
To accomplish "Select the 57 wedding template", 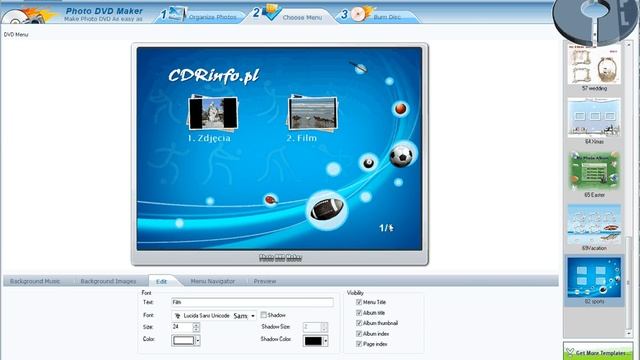I will pyautogui.click(x=594, y=67).
